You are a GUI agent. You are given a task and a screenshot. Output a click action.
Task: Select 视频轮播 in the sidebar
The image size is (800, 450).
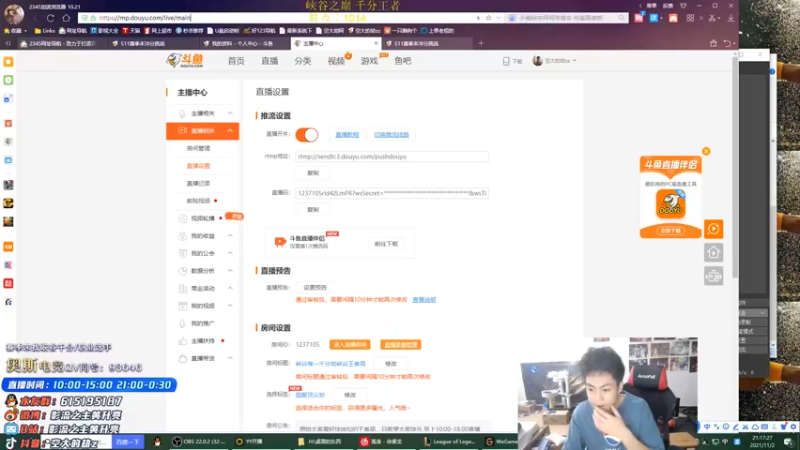203,218
